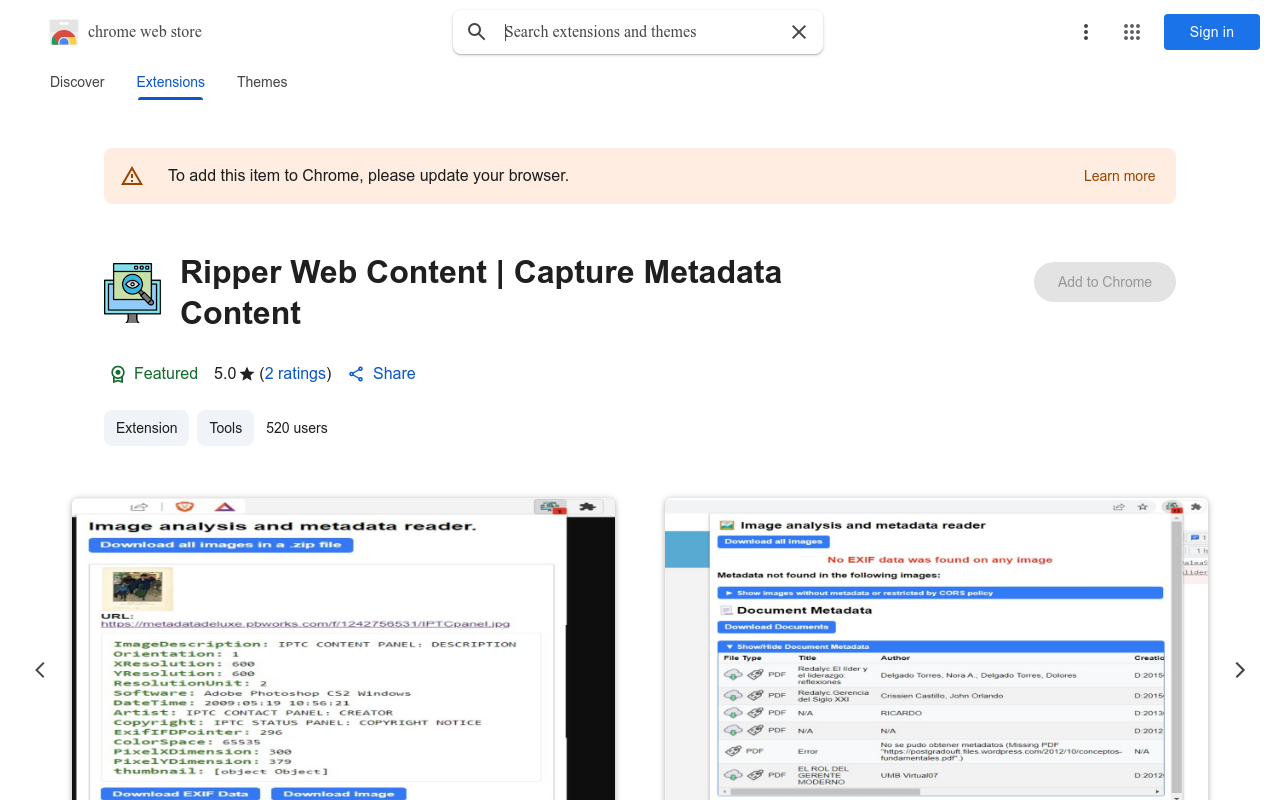1280x800 pixels.
Task: Click the extension title heading
Action: 481,292
